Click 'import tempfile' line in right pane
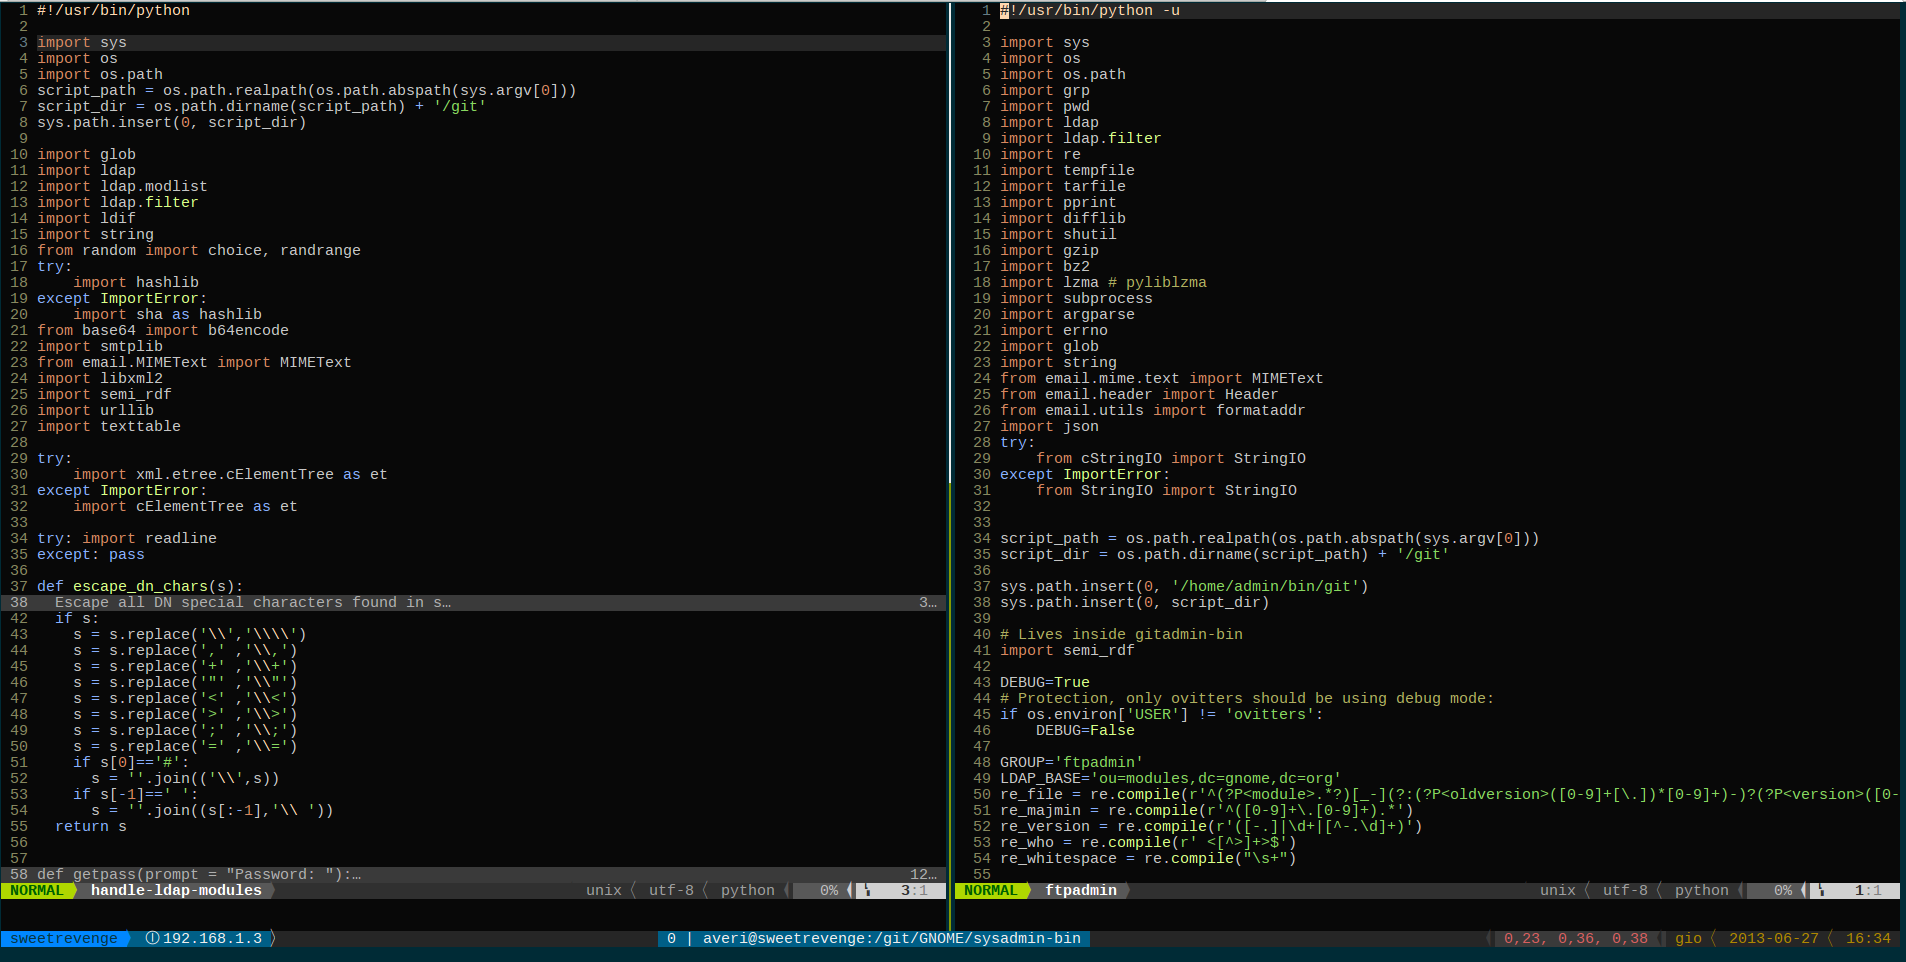Screen dimensions: 1906x962 pyautogui.click(x=1067, y=170)
